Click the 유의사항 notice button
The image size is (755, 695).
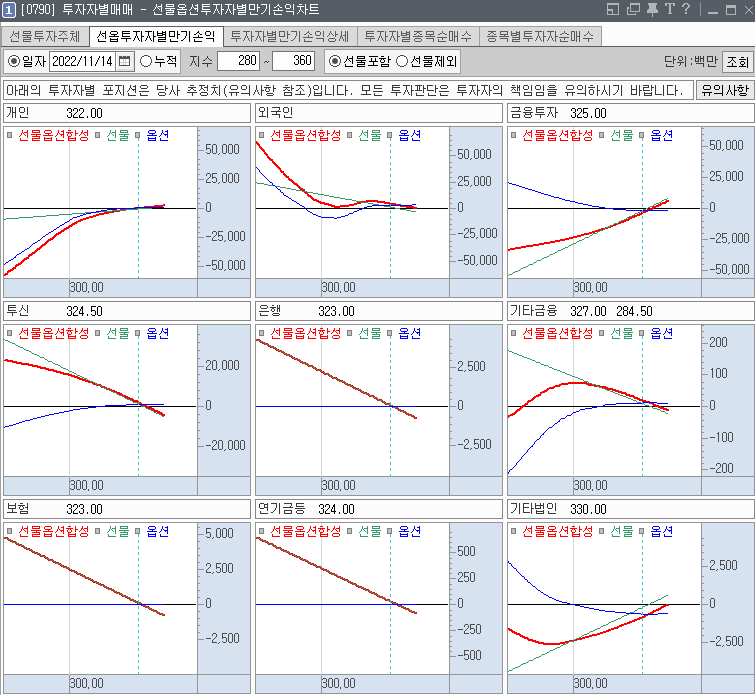[723, 90]
